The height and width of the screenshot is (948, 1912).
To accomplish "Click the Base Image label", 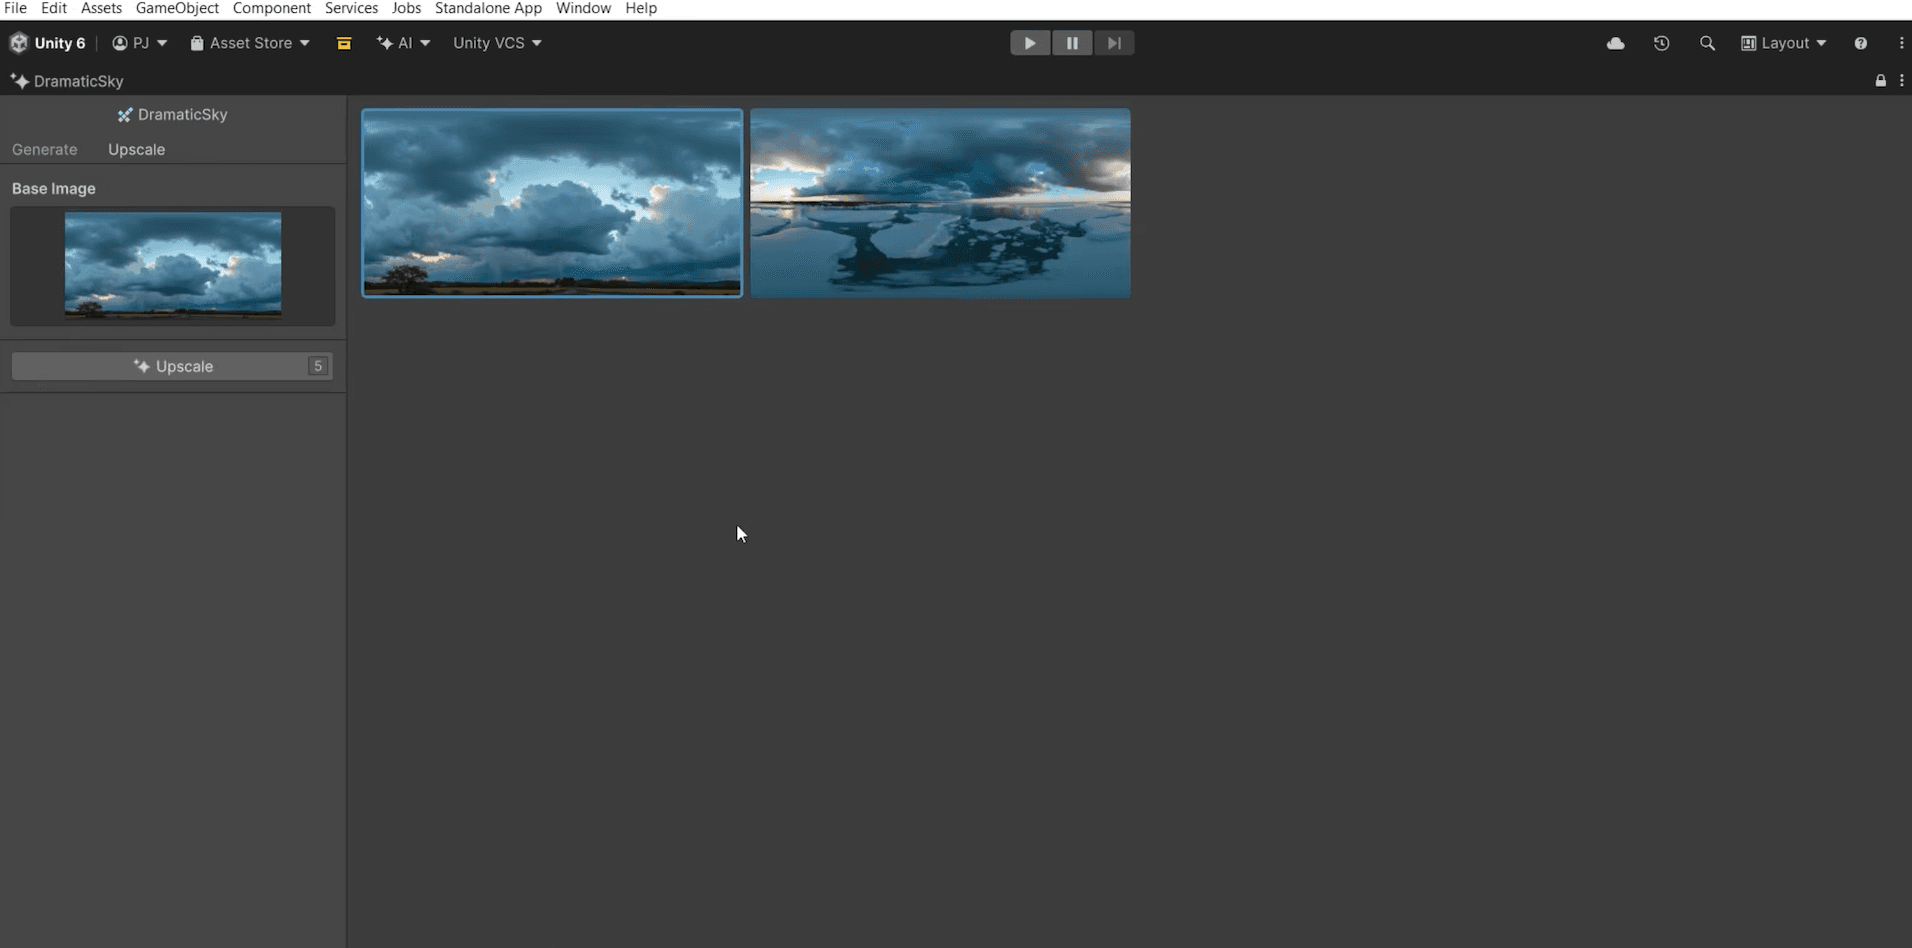I will (54, 188).
